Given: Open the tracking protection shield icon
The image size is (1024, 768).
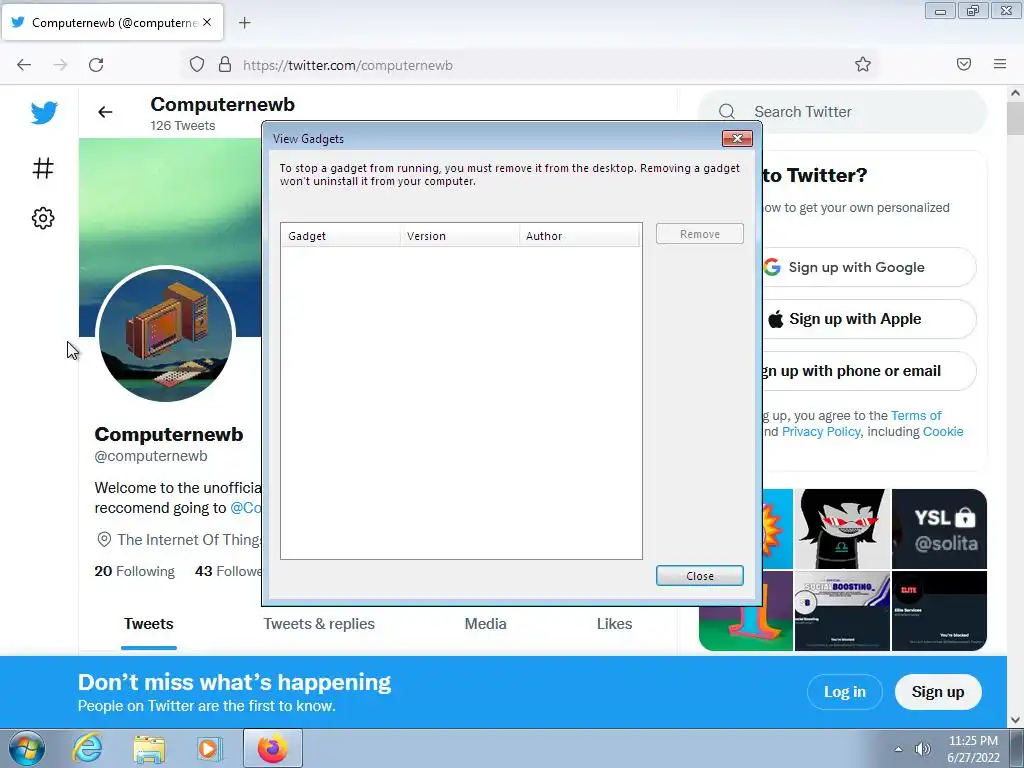Looking at the screenshot, I should point(197,64).
